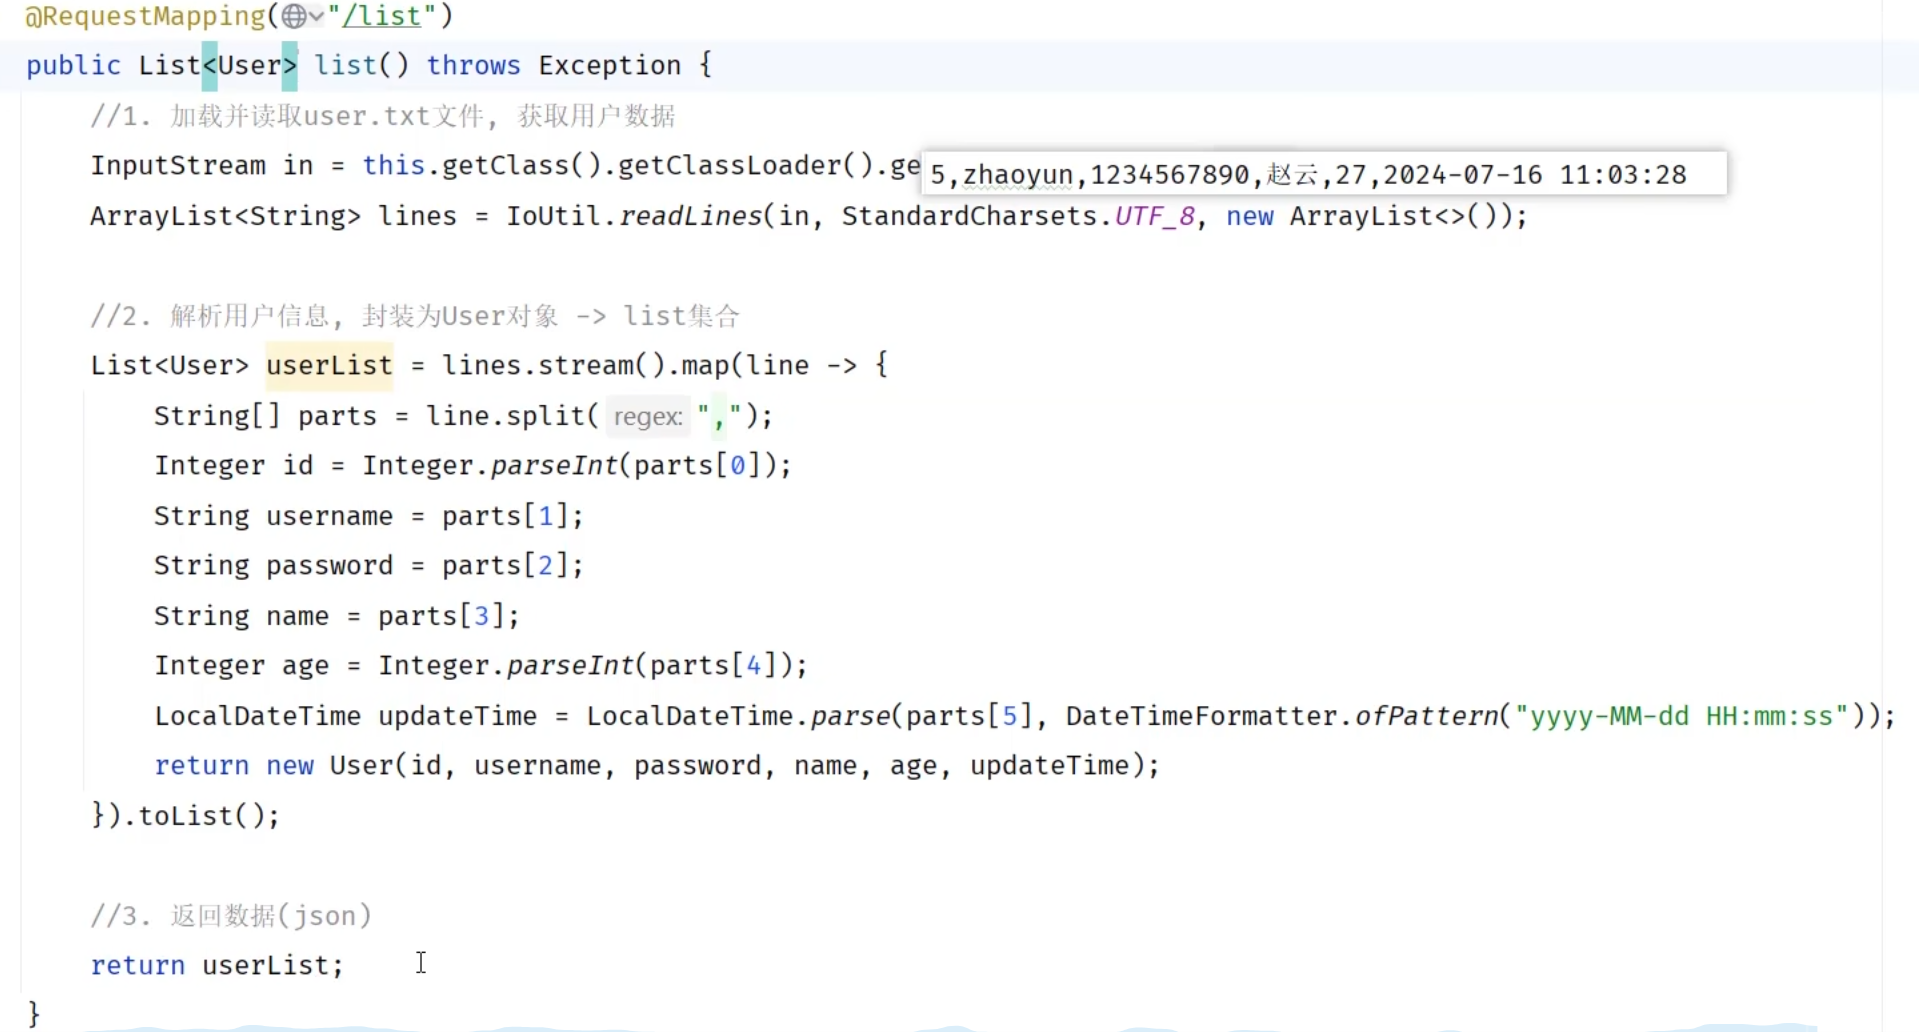This screenshot has width=1919, height=1032.
Task: Click the LocalDateTime.parse method call
Action: pyautogui.click(x=849, y=716)
